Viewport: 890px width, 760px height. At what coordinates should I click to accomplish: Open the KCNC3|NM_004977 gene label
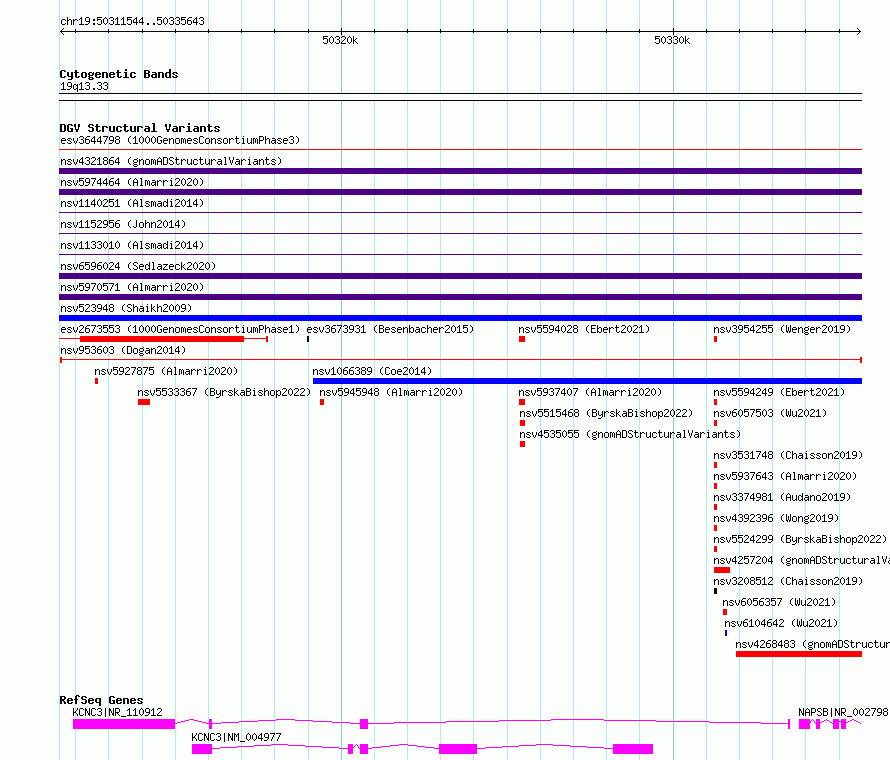point(236,737)
